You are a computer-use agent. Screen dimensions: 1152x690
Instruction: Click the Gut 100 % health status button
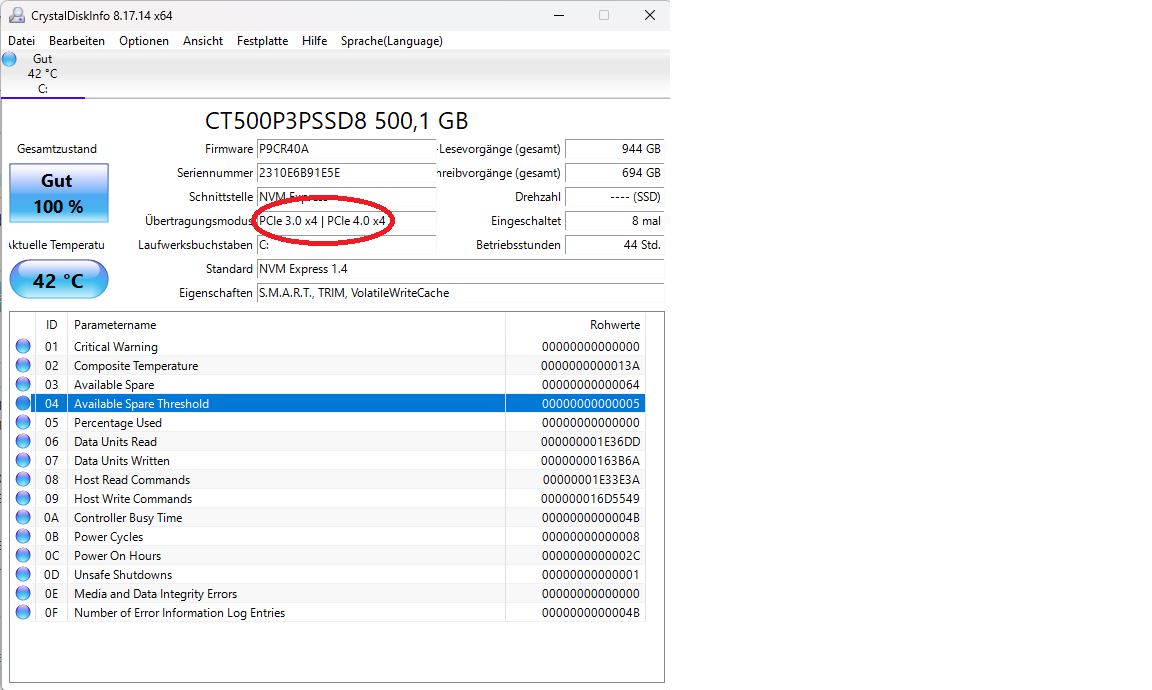59,193
